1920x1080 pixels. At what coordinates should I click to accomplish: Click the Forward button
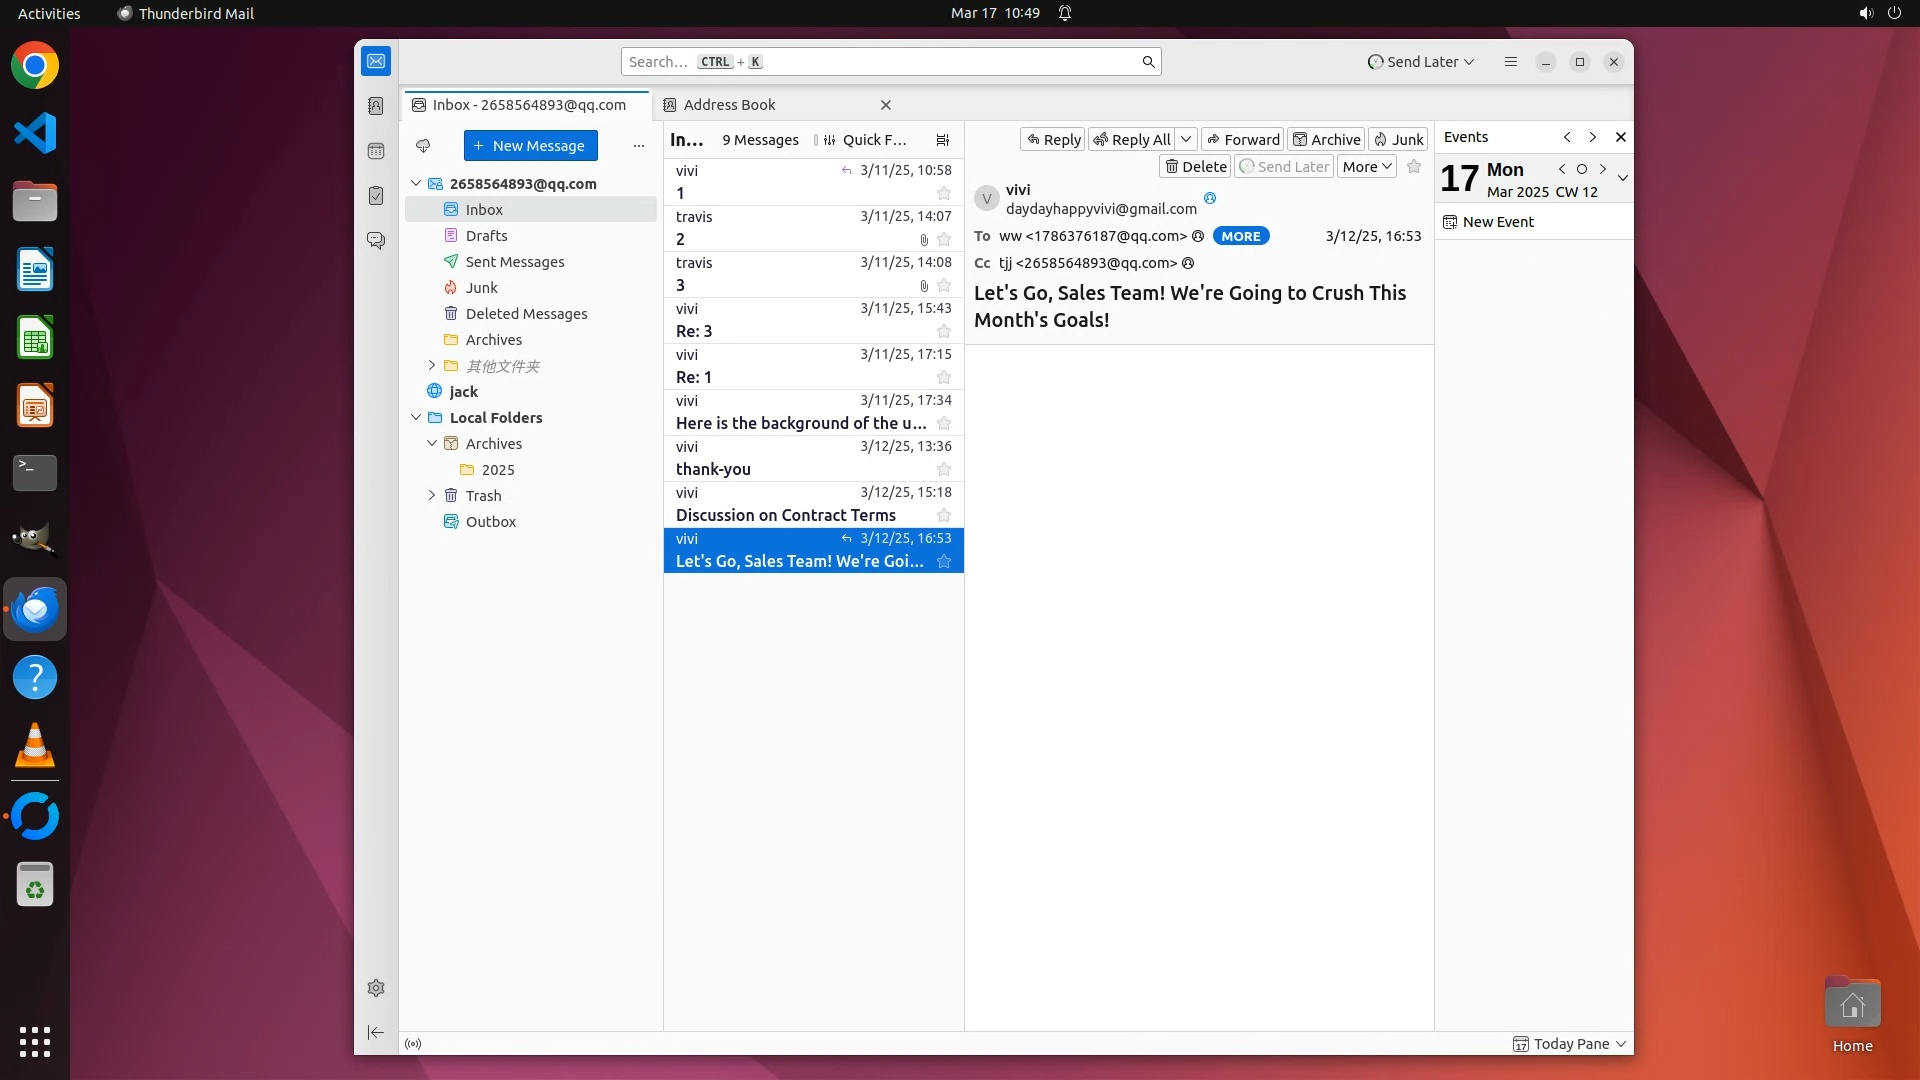point(1242,139)
